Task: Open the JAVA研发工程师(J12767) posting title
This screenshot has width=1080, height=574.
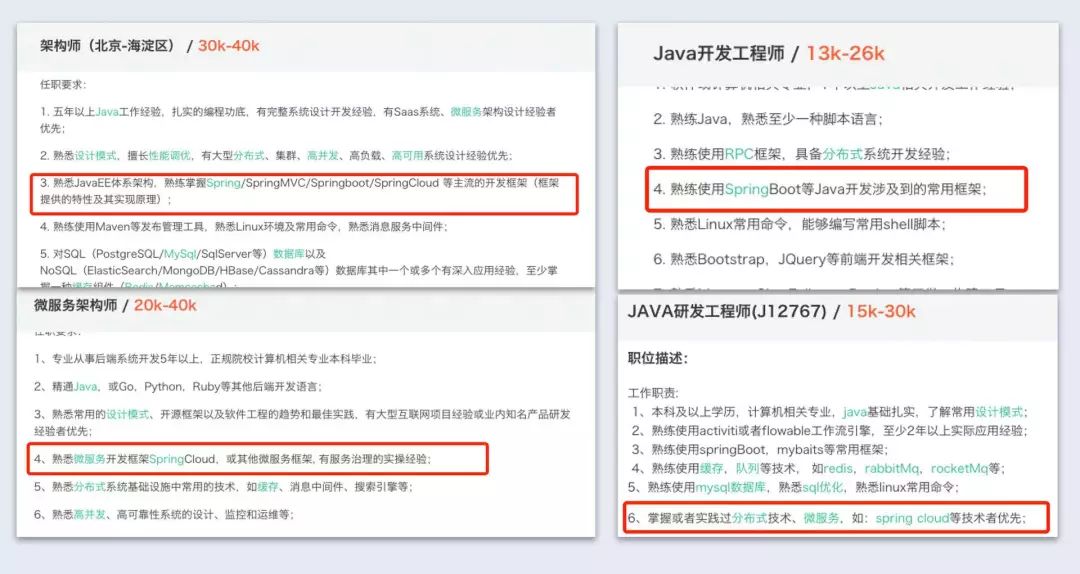Action: click(727, 311)
